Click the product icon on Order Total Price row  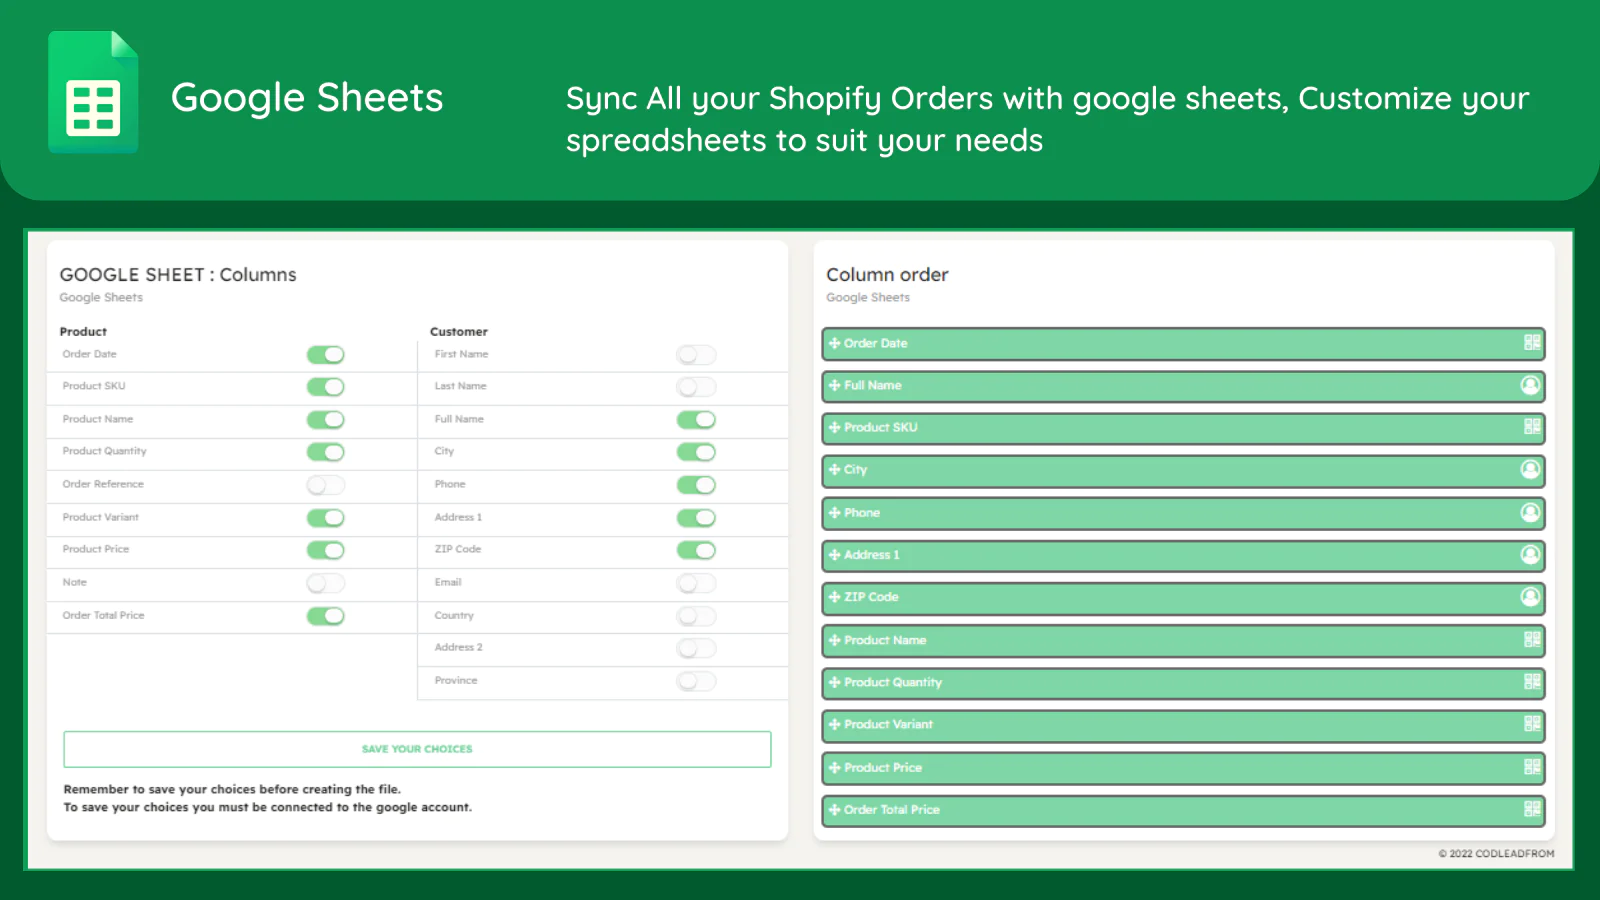click(1531, 809)
